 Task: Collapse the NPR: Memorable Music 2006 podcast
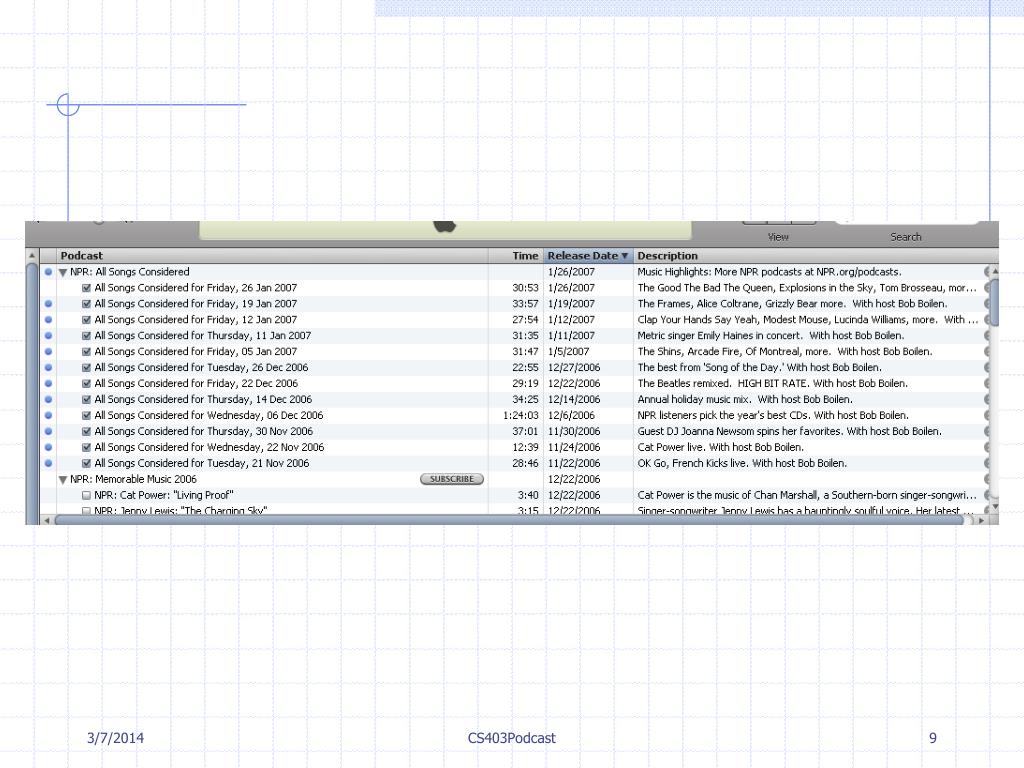(x=63, y=479)
